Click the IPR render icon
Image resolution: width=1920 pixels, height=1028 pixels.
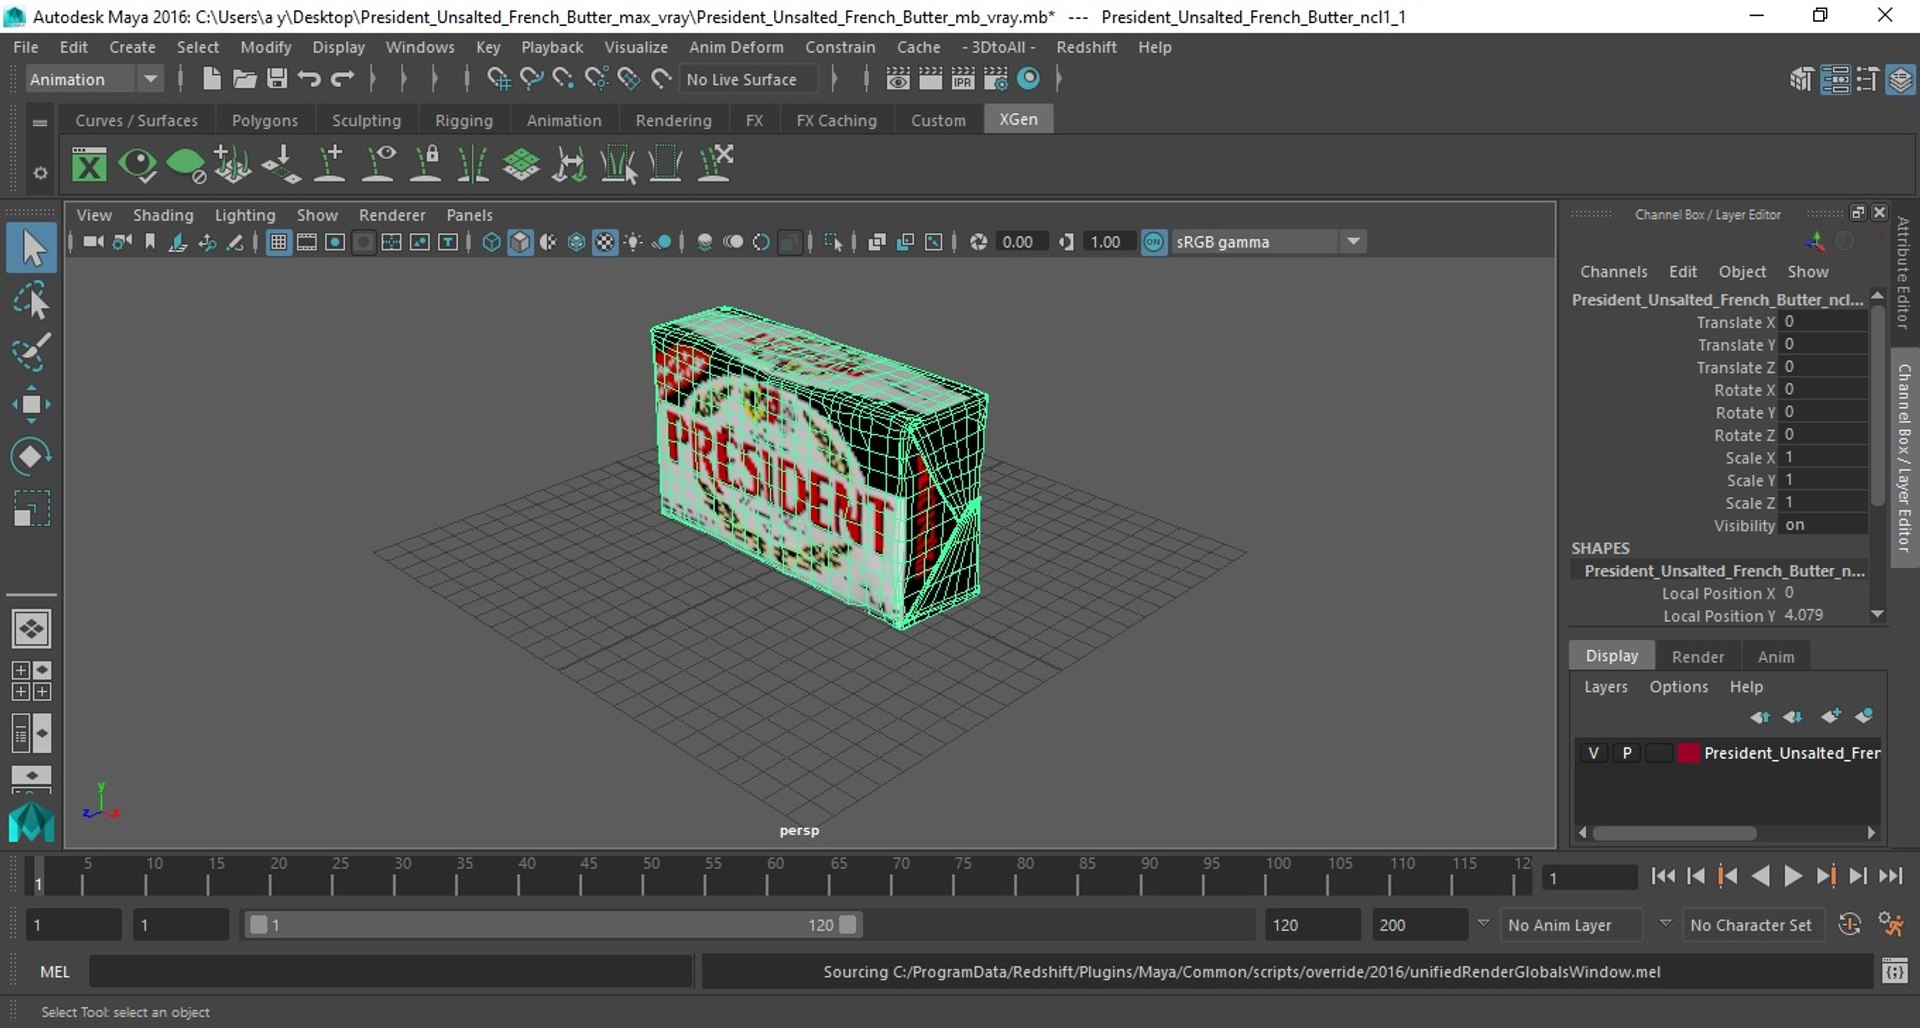962,79
